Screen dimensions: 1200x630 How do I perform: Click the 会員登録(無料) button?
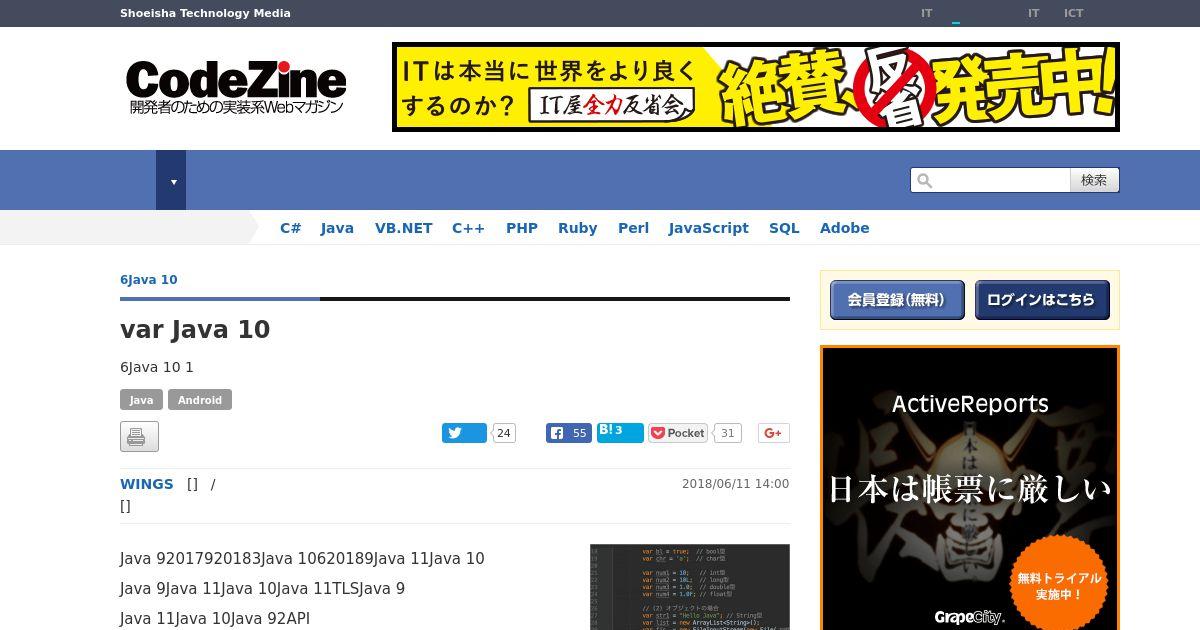pos(897,300)
